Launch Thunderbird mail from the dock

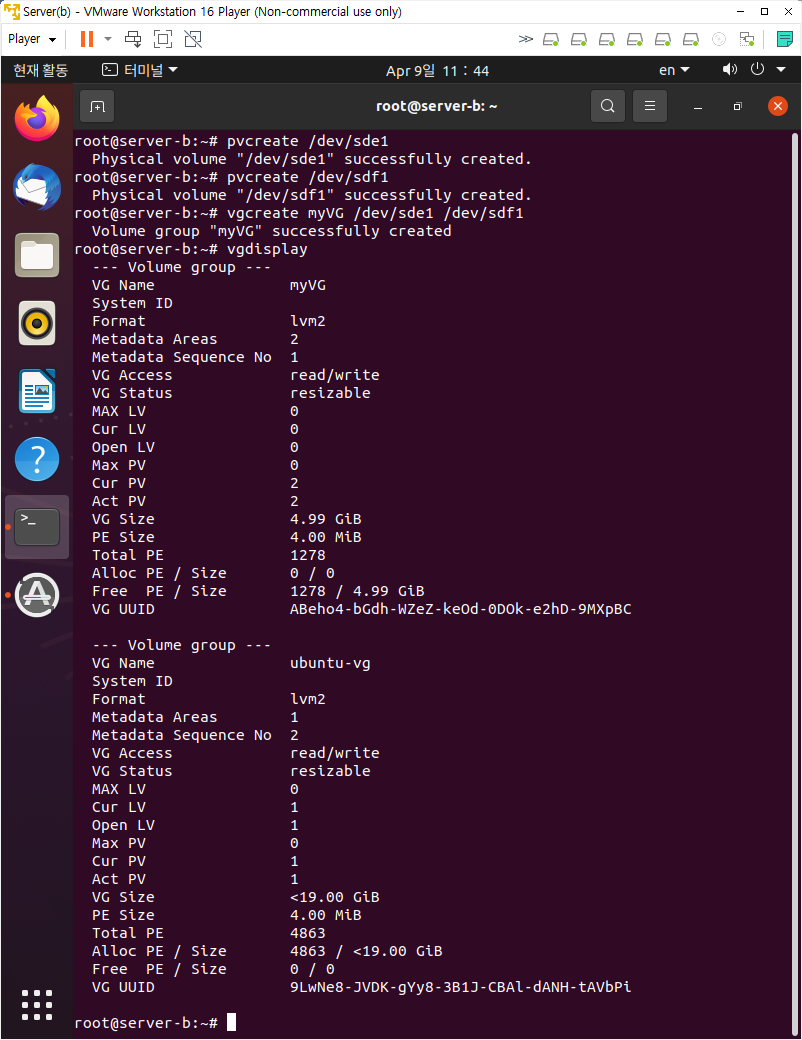(x=37, y=187)
